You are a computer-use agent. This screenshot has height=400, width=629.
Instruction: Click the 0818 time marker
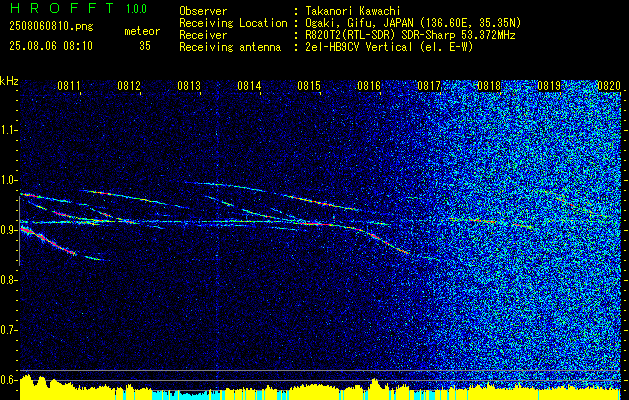tap(489, 85)
